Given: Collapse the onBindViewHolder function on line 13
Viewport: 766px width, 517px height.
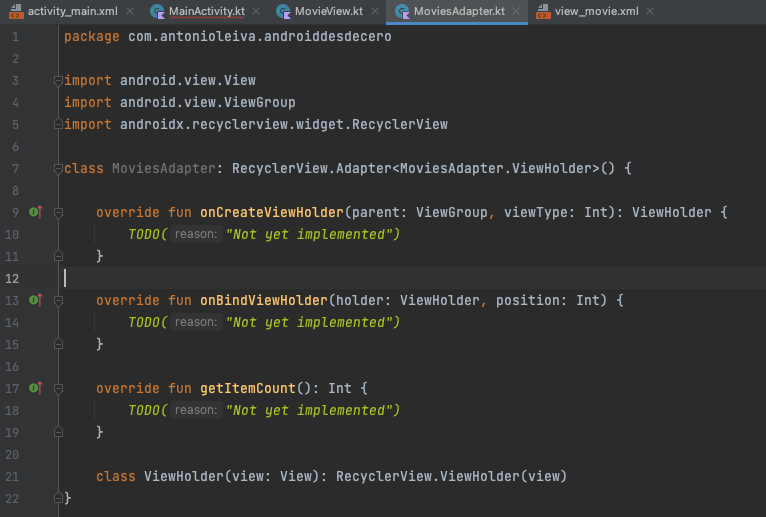Looking at the screenshot, I should (x=58, y=300).
